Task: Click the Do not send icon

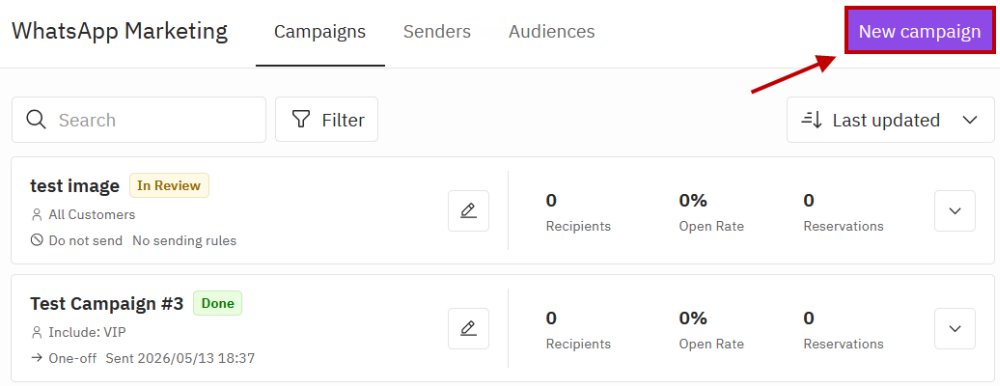Action: coord(36,241)
